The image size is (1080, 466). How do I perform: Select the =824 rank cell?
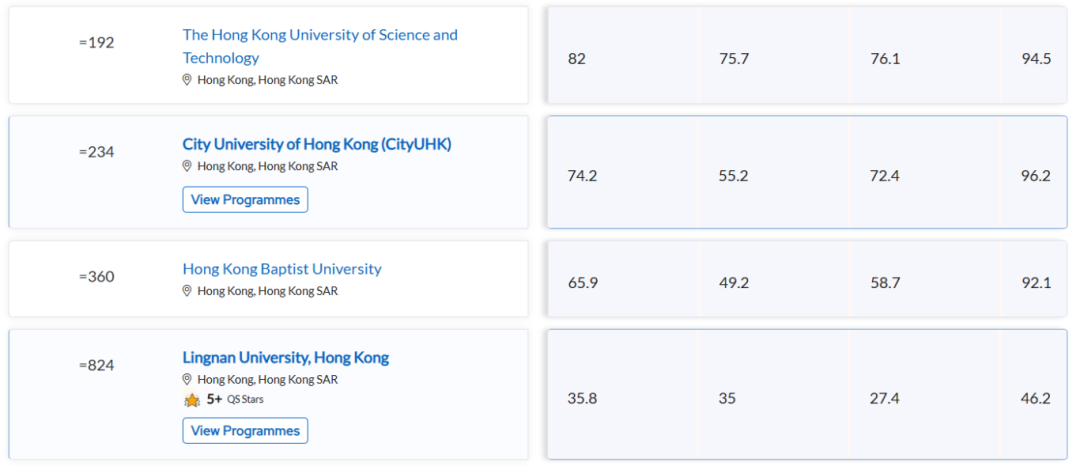click(x=96, y=366)
